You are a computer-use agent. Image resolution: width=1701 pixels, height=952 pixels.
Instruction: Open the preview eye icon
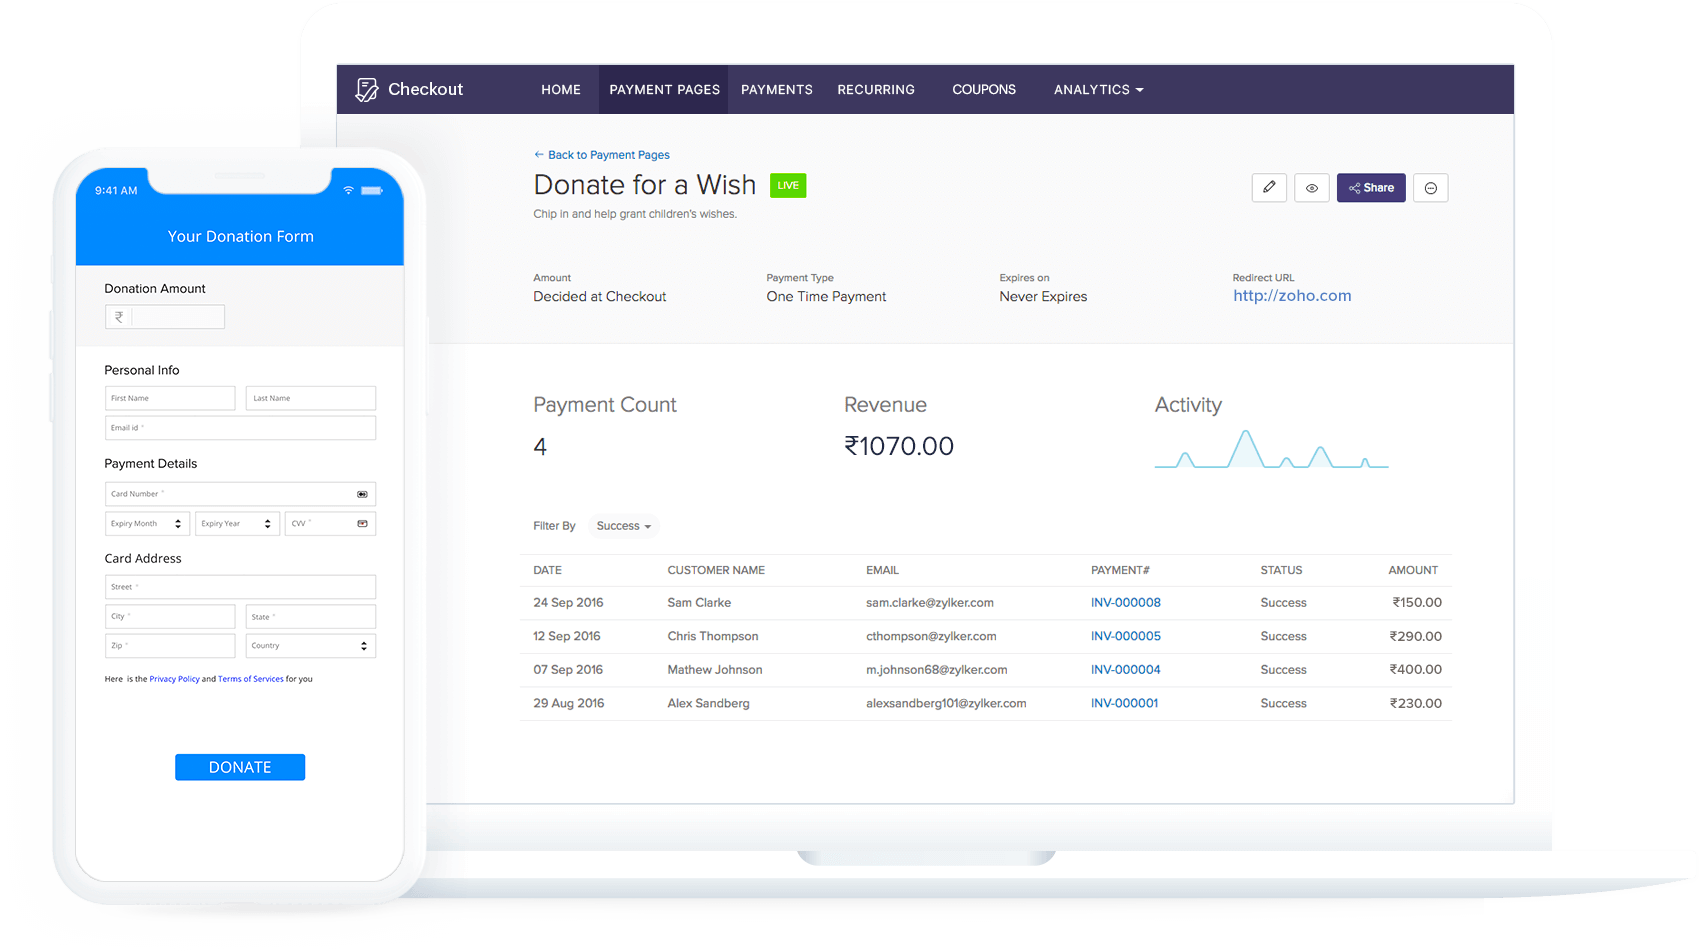(1311, 187)
